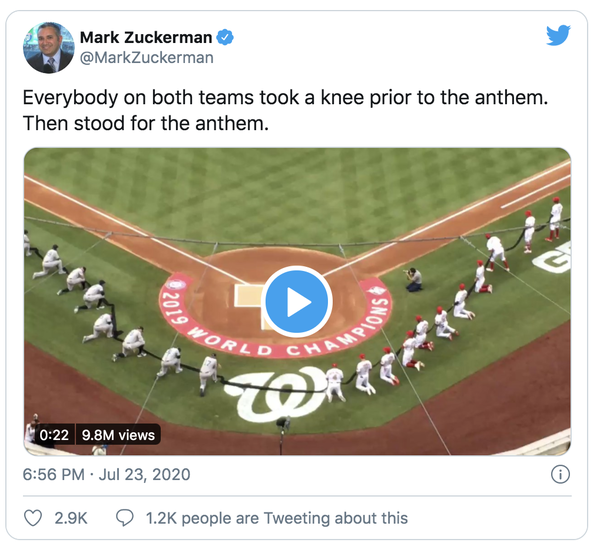Click the Twitter bird logo
The width and height of the screenshot is (610, 559).
click(558, 36)
